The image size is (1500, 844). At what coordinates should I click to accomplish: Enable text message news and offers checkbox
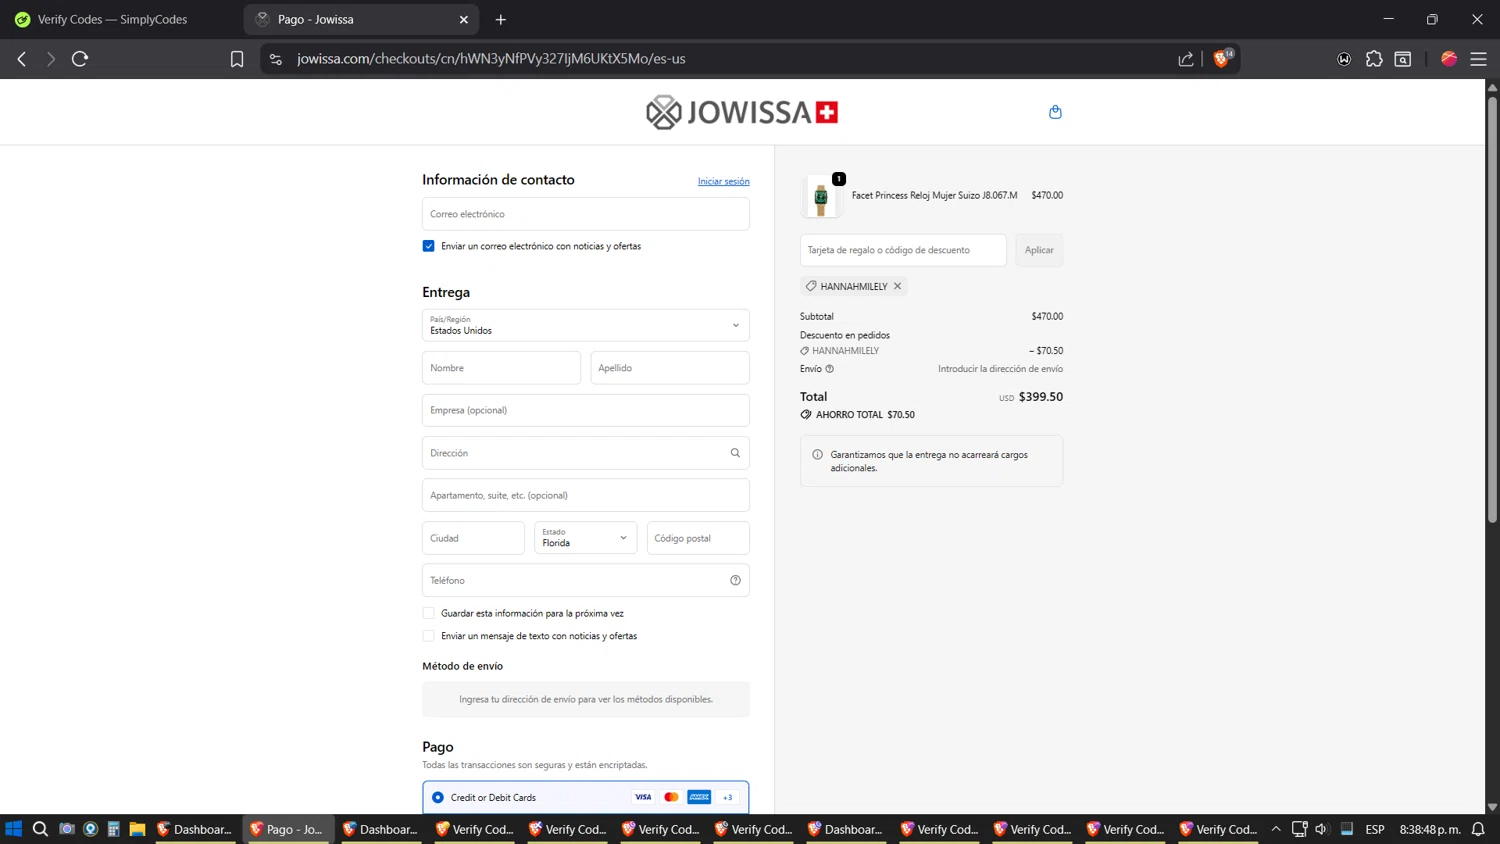[428, 636]
